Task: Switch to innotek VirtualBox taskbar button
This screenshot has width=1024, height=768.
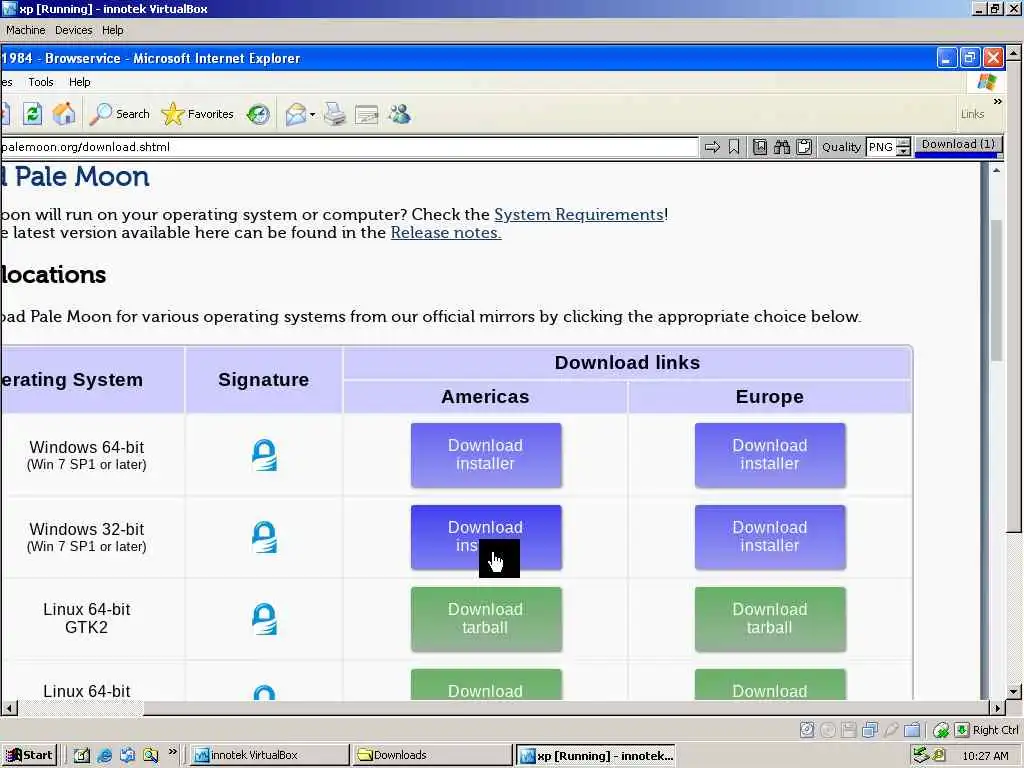Action: [269, 755]
